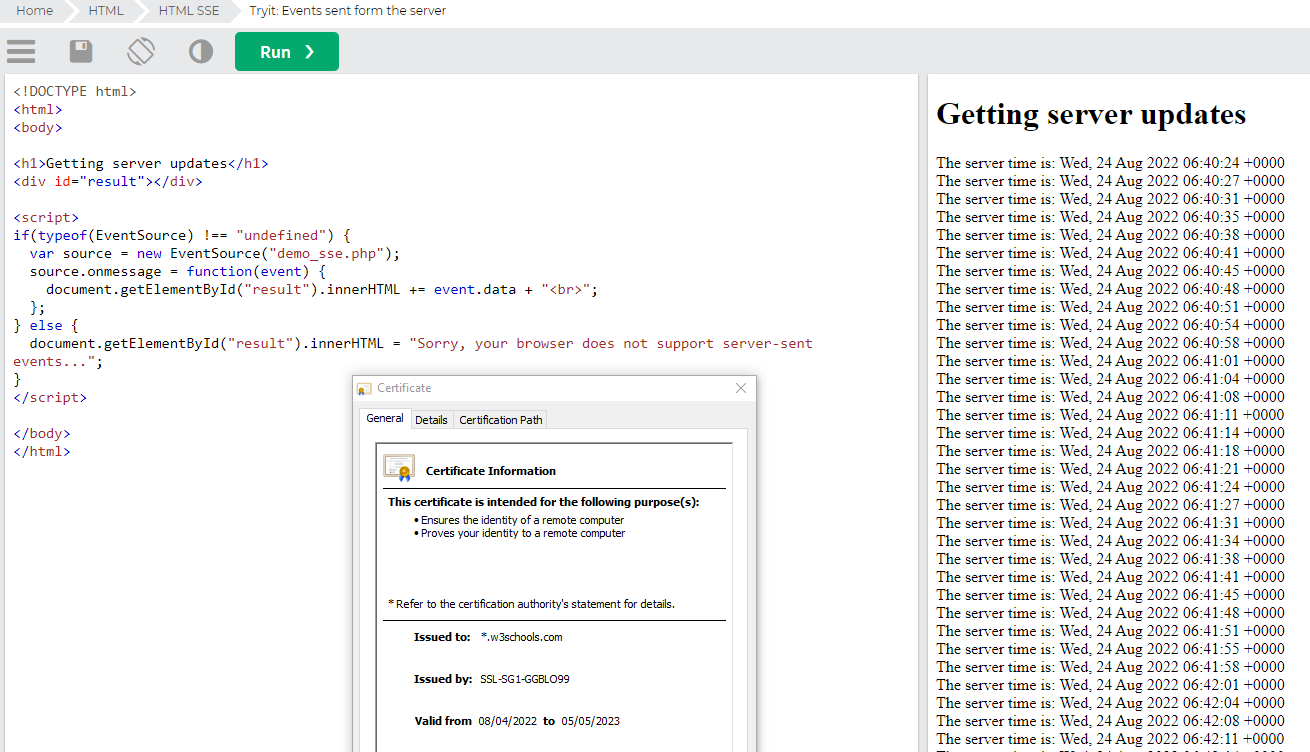The height and width of the screenshot is (752, 1310).
Task: Click the Certificate dialog title bar icon
Action: pyautogui.click(x=365, y=389)
